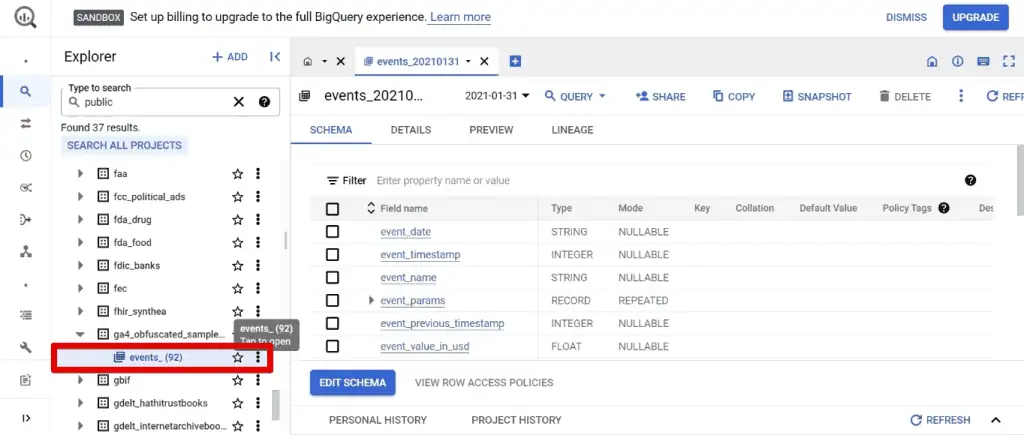The height and width of the screenshot is (435, 1024).
Task: Open the home icon at top right
Action: click(933, 61)
